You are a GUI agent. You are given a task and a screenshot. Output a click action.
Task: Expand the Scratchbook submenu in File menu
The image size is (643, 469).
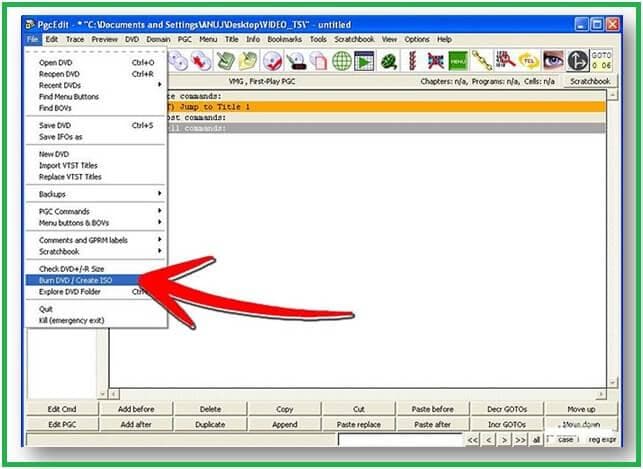tap(95, 251)
